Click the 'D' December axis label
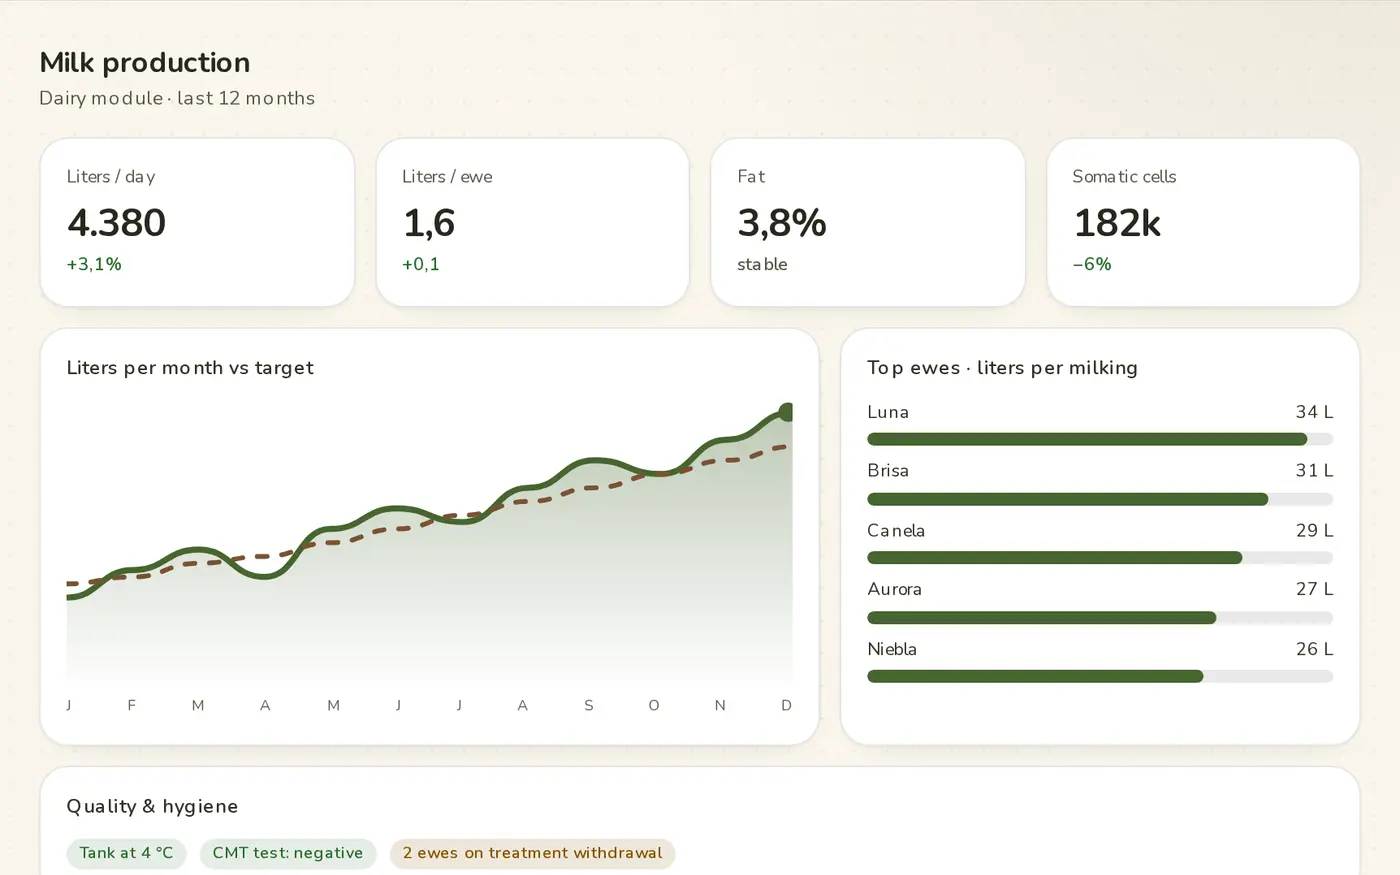Screen dimensions: 1400x875 (x=786, y=705)
